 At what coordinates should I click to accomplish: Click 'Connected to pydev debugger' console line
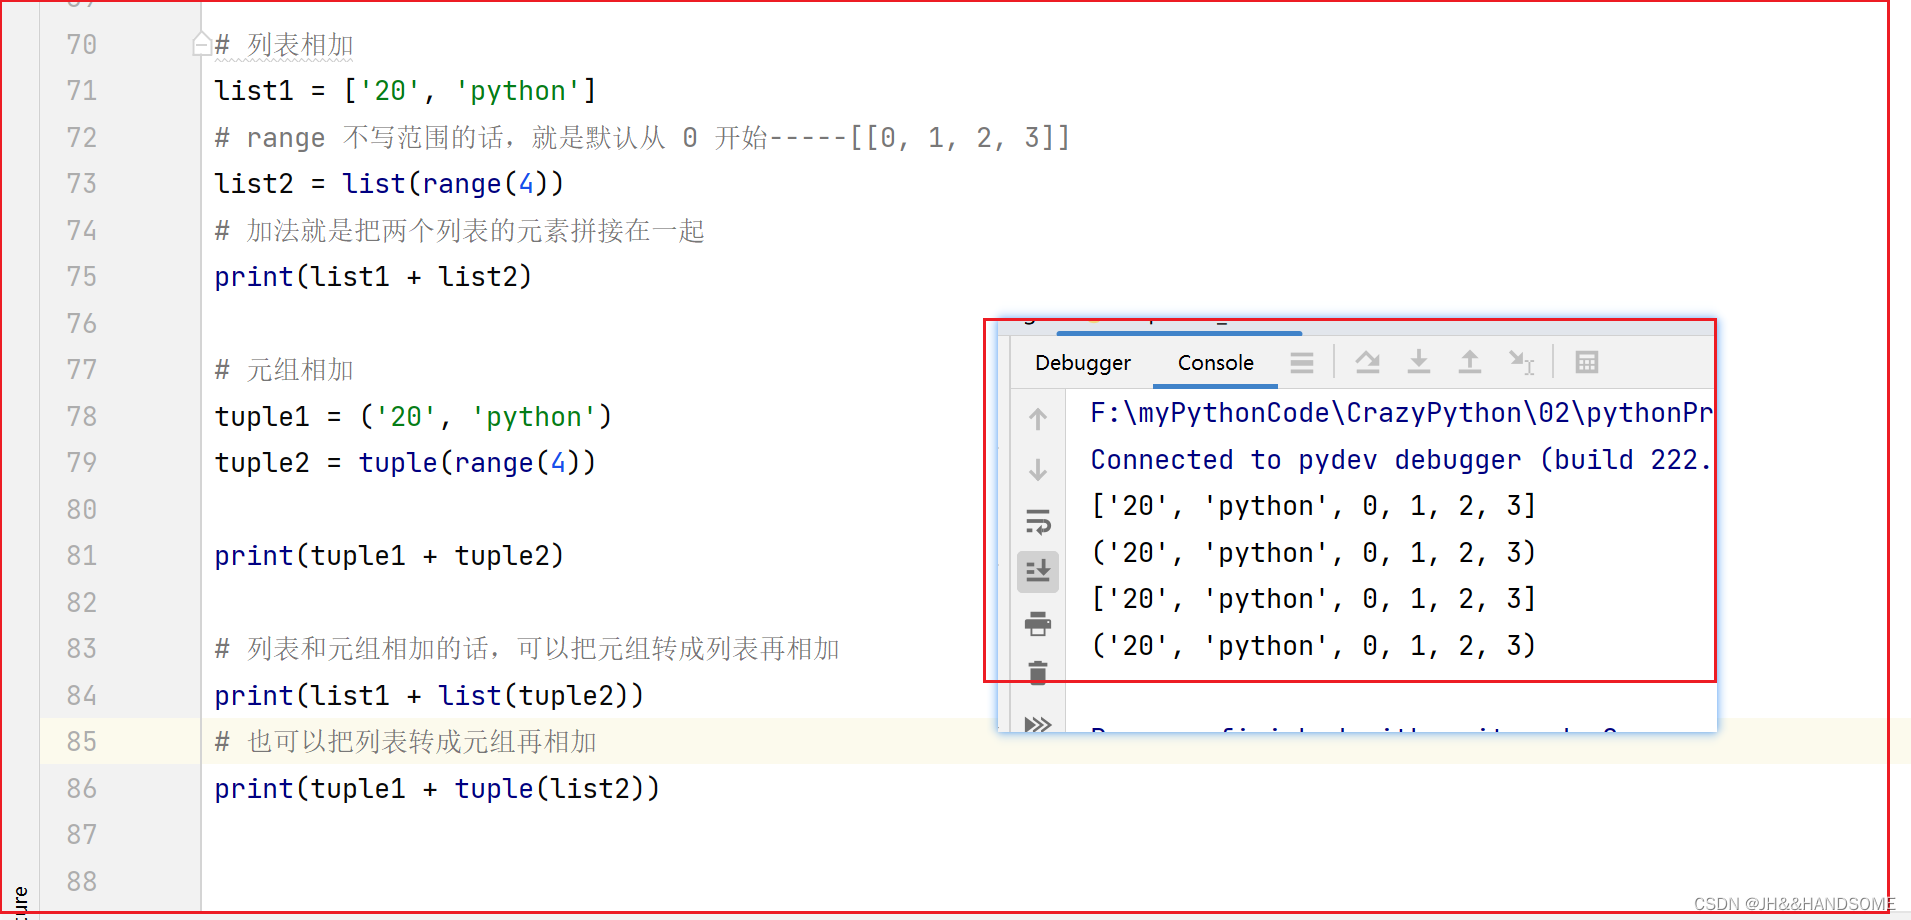[1400, 460]
